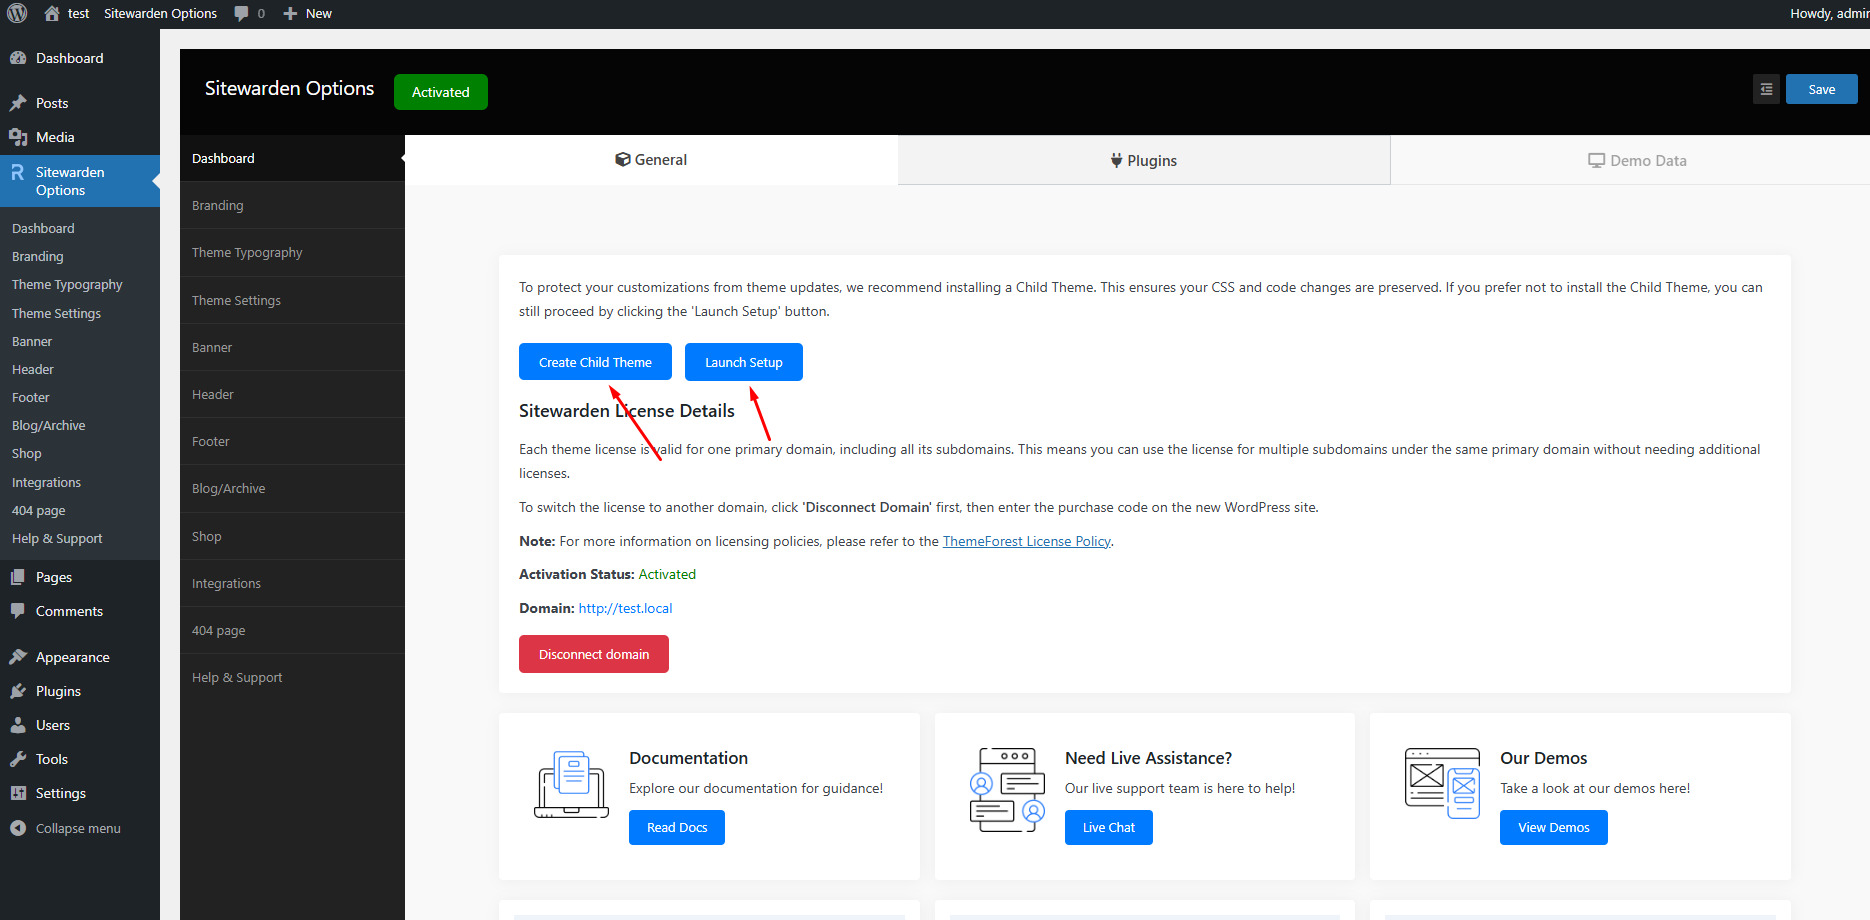Open Blog/Archive in WP sidebar submenu
The width and height of the screenshot is (1870, 920).
(x=49, y=425)
